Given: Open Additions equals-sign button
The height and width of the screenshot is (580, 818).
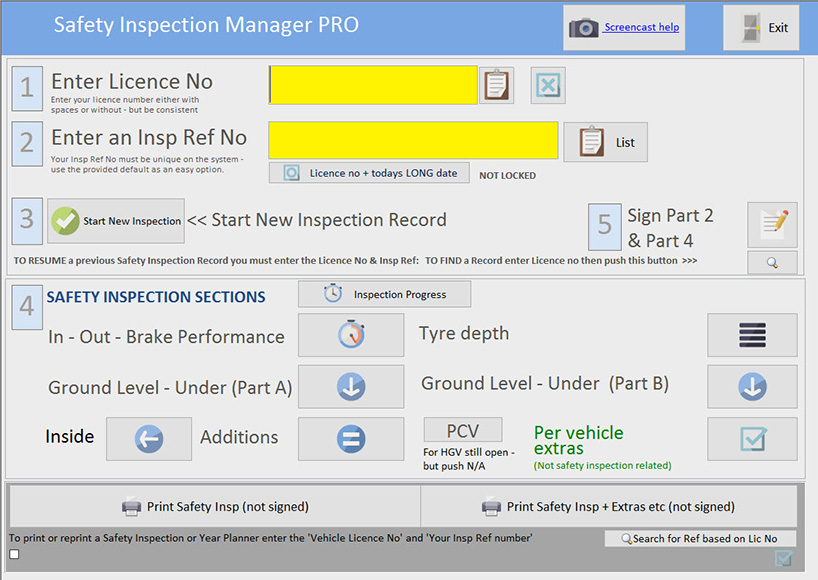Looking at the screenshot, I should pyautogui.click(x=351, y=439).
